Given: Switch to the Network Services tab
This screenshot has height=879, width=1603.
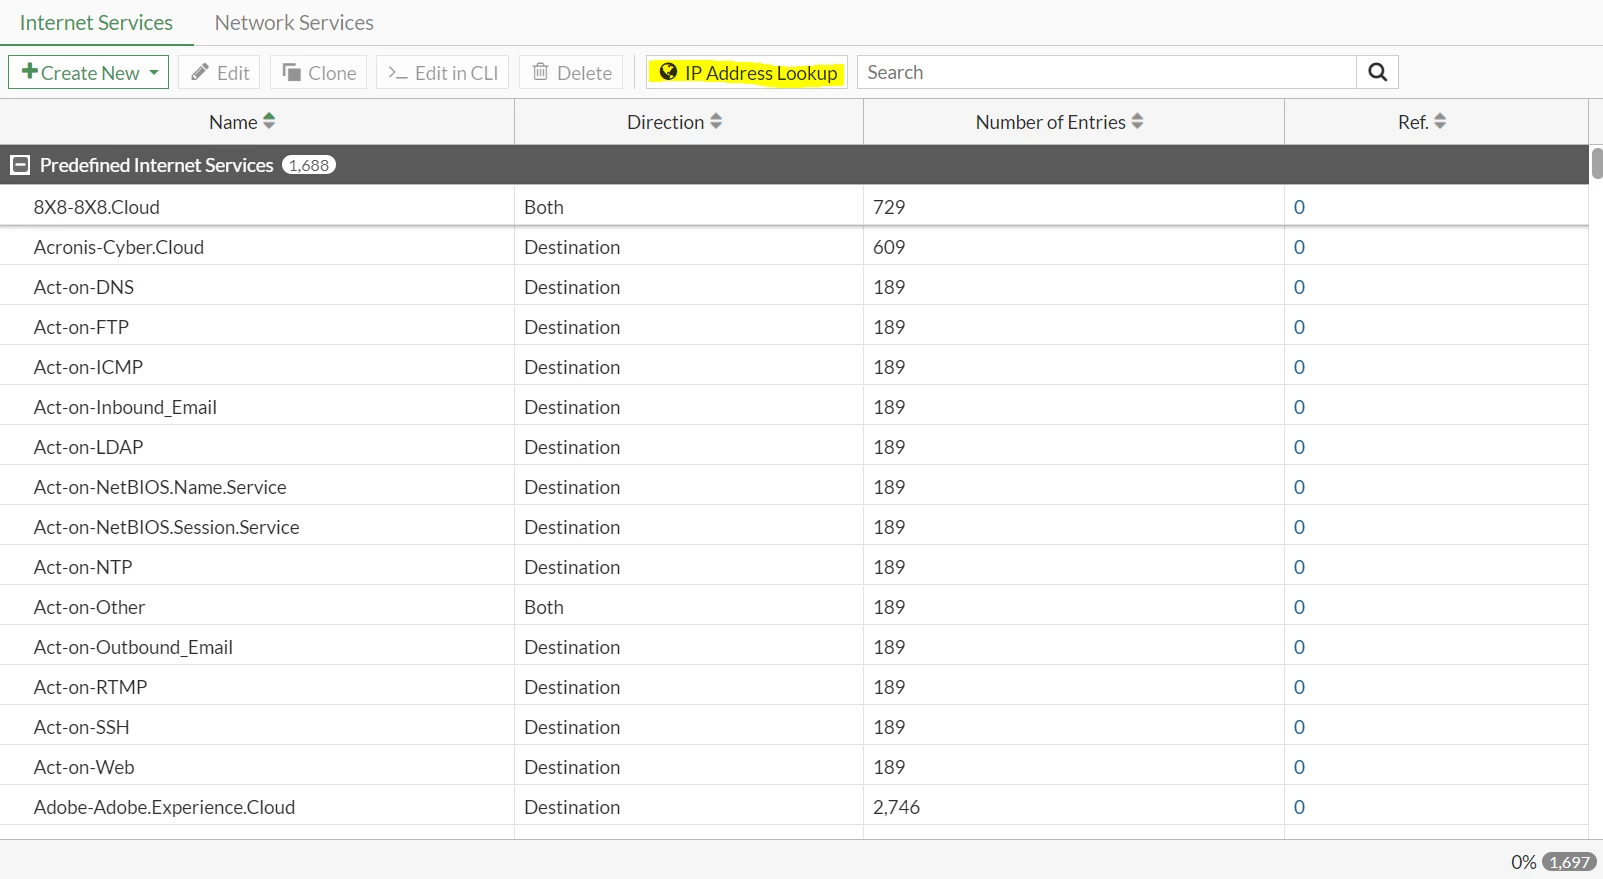Looking at the screenshot, I should point(294,22).
